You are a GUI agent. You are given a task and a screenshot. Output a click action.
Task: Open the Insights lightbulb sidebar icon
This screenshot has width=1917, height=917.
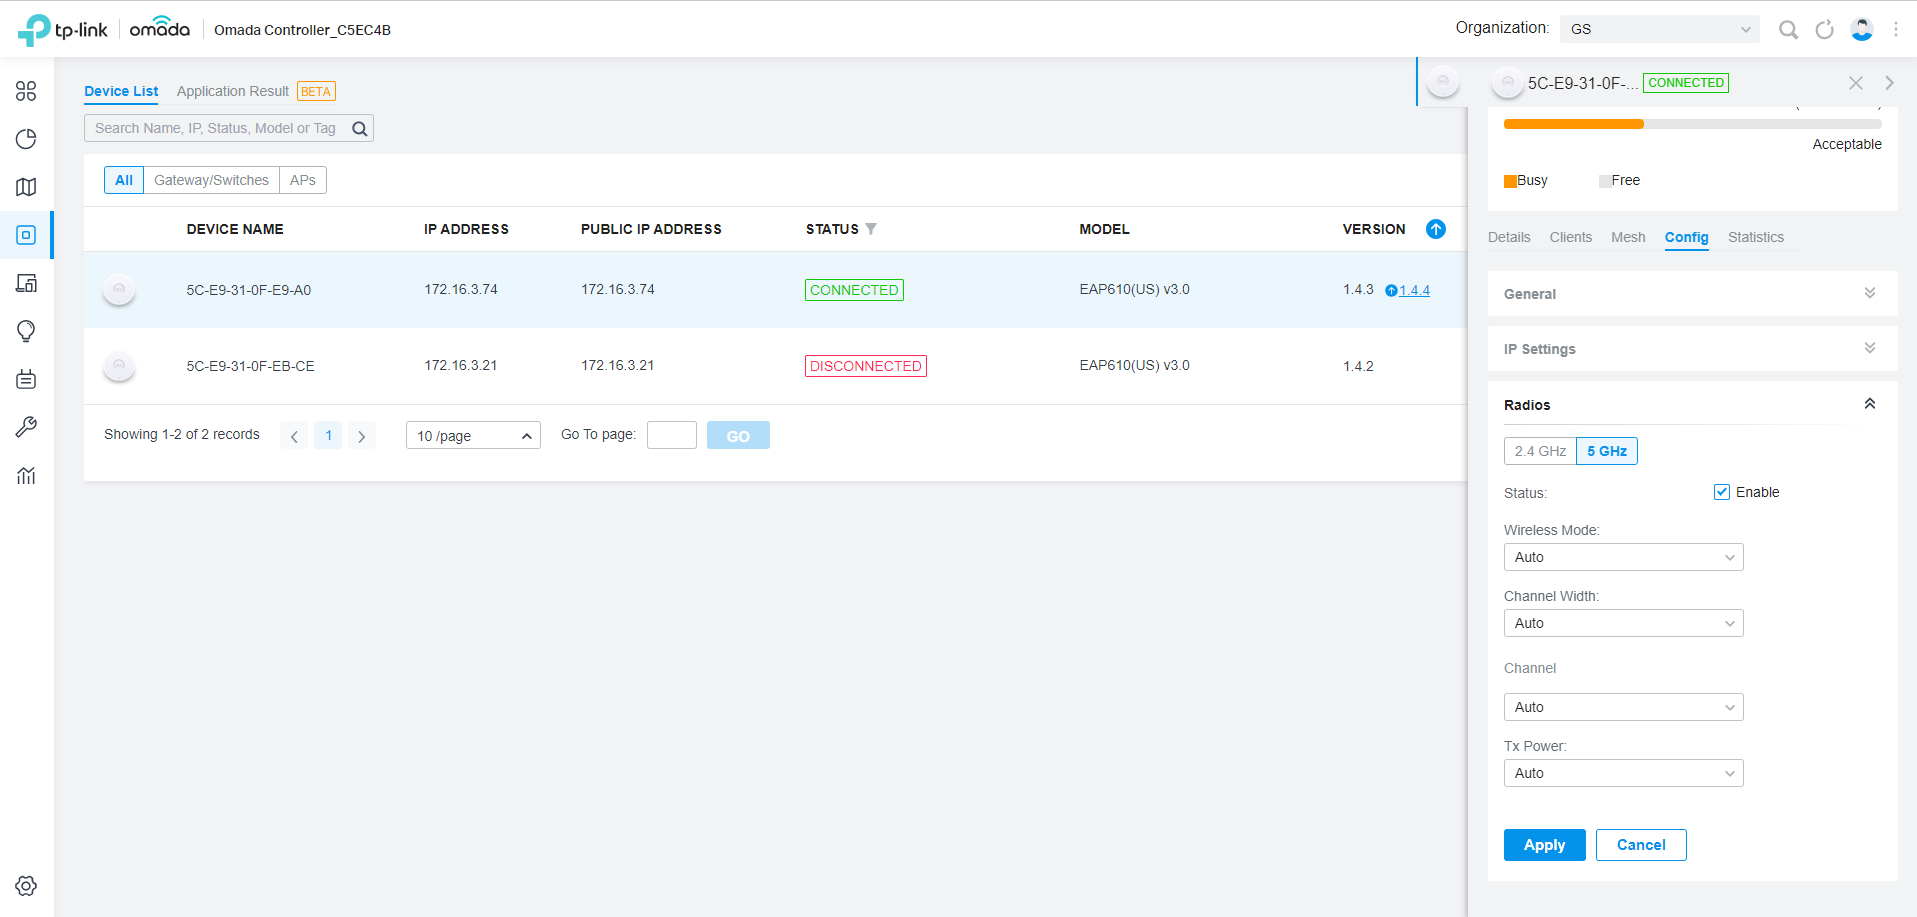(26, 331)
